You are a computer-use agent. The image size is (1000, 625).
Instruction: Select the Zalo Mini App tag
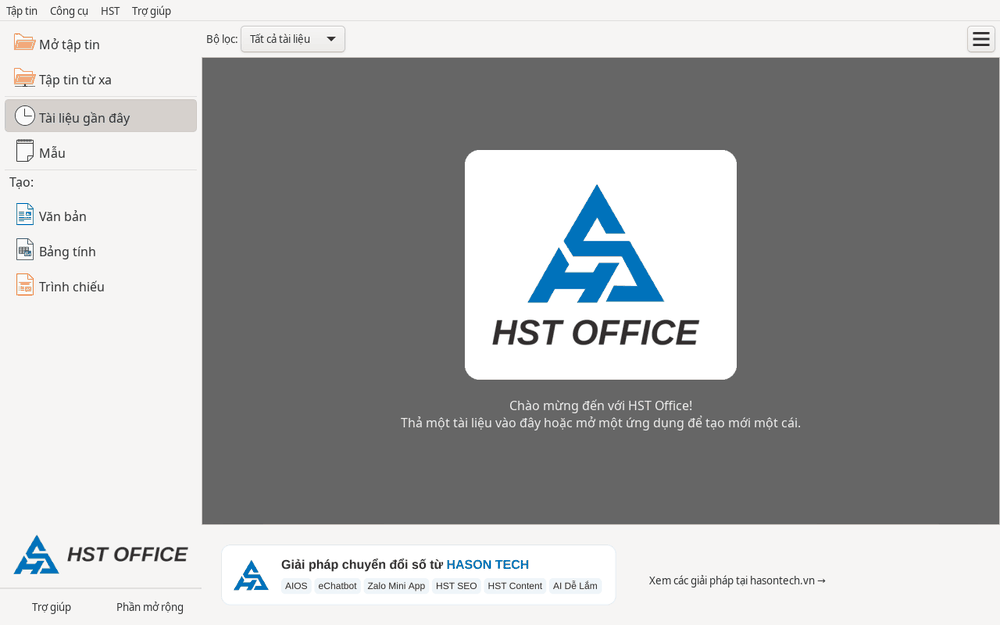click(396, 585)
